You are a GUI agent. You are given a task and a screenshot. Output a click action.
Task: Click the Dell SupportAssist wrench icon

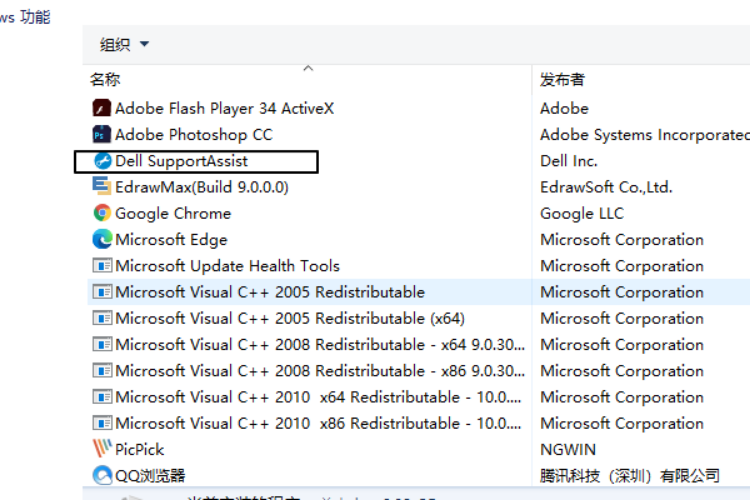pyautogui.click(x=101, y=161)
